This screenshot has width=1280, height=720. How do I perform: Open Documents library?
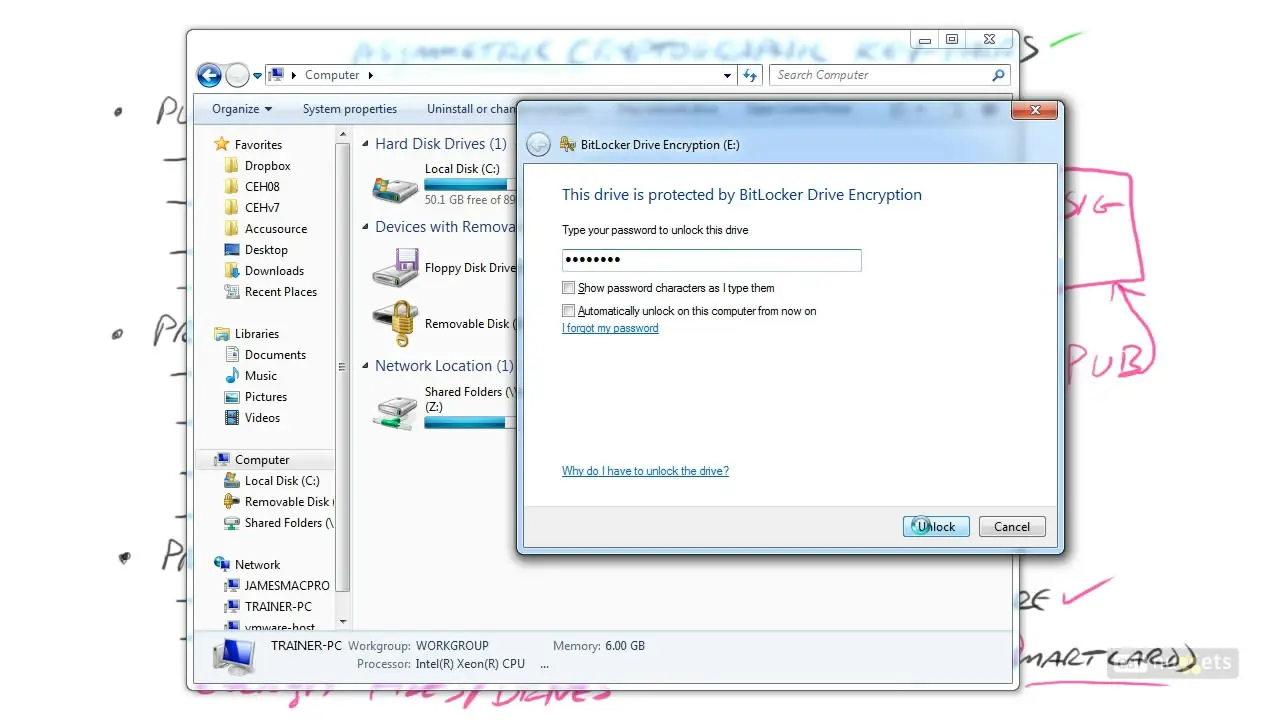coord(275,355)
